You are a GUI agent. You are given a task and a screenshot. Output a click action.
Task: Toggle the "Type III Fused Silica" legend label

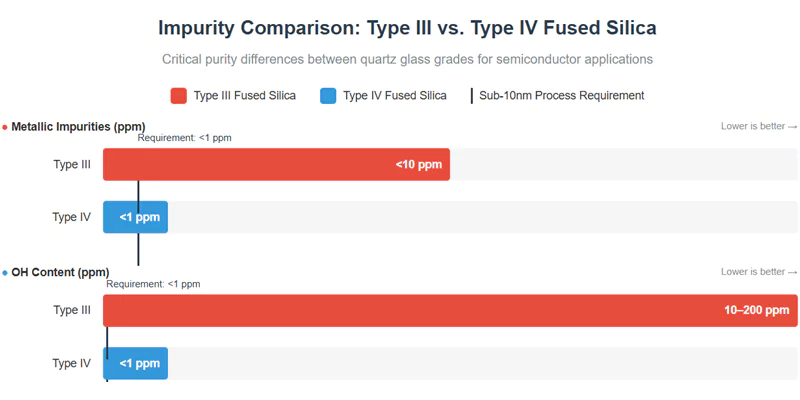[x=244, y=96]
